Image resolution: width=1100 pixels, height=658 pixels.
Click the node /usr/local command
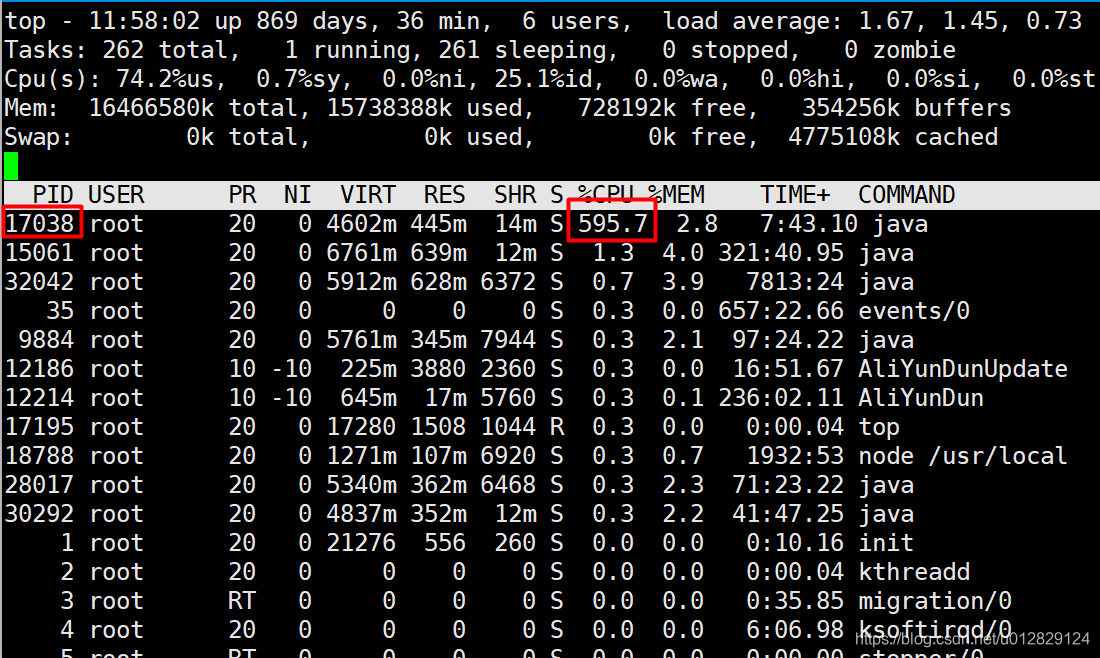click(962, 455)
